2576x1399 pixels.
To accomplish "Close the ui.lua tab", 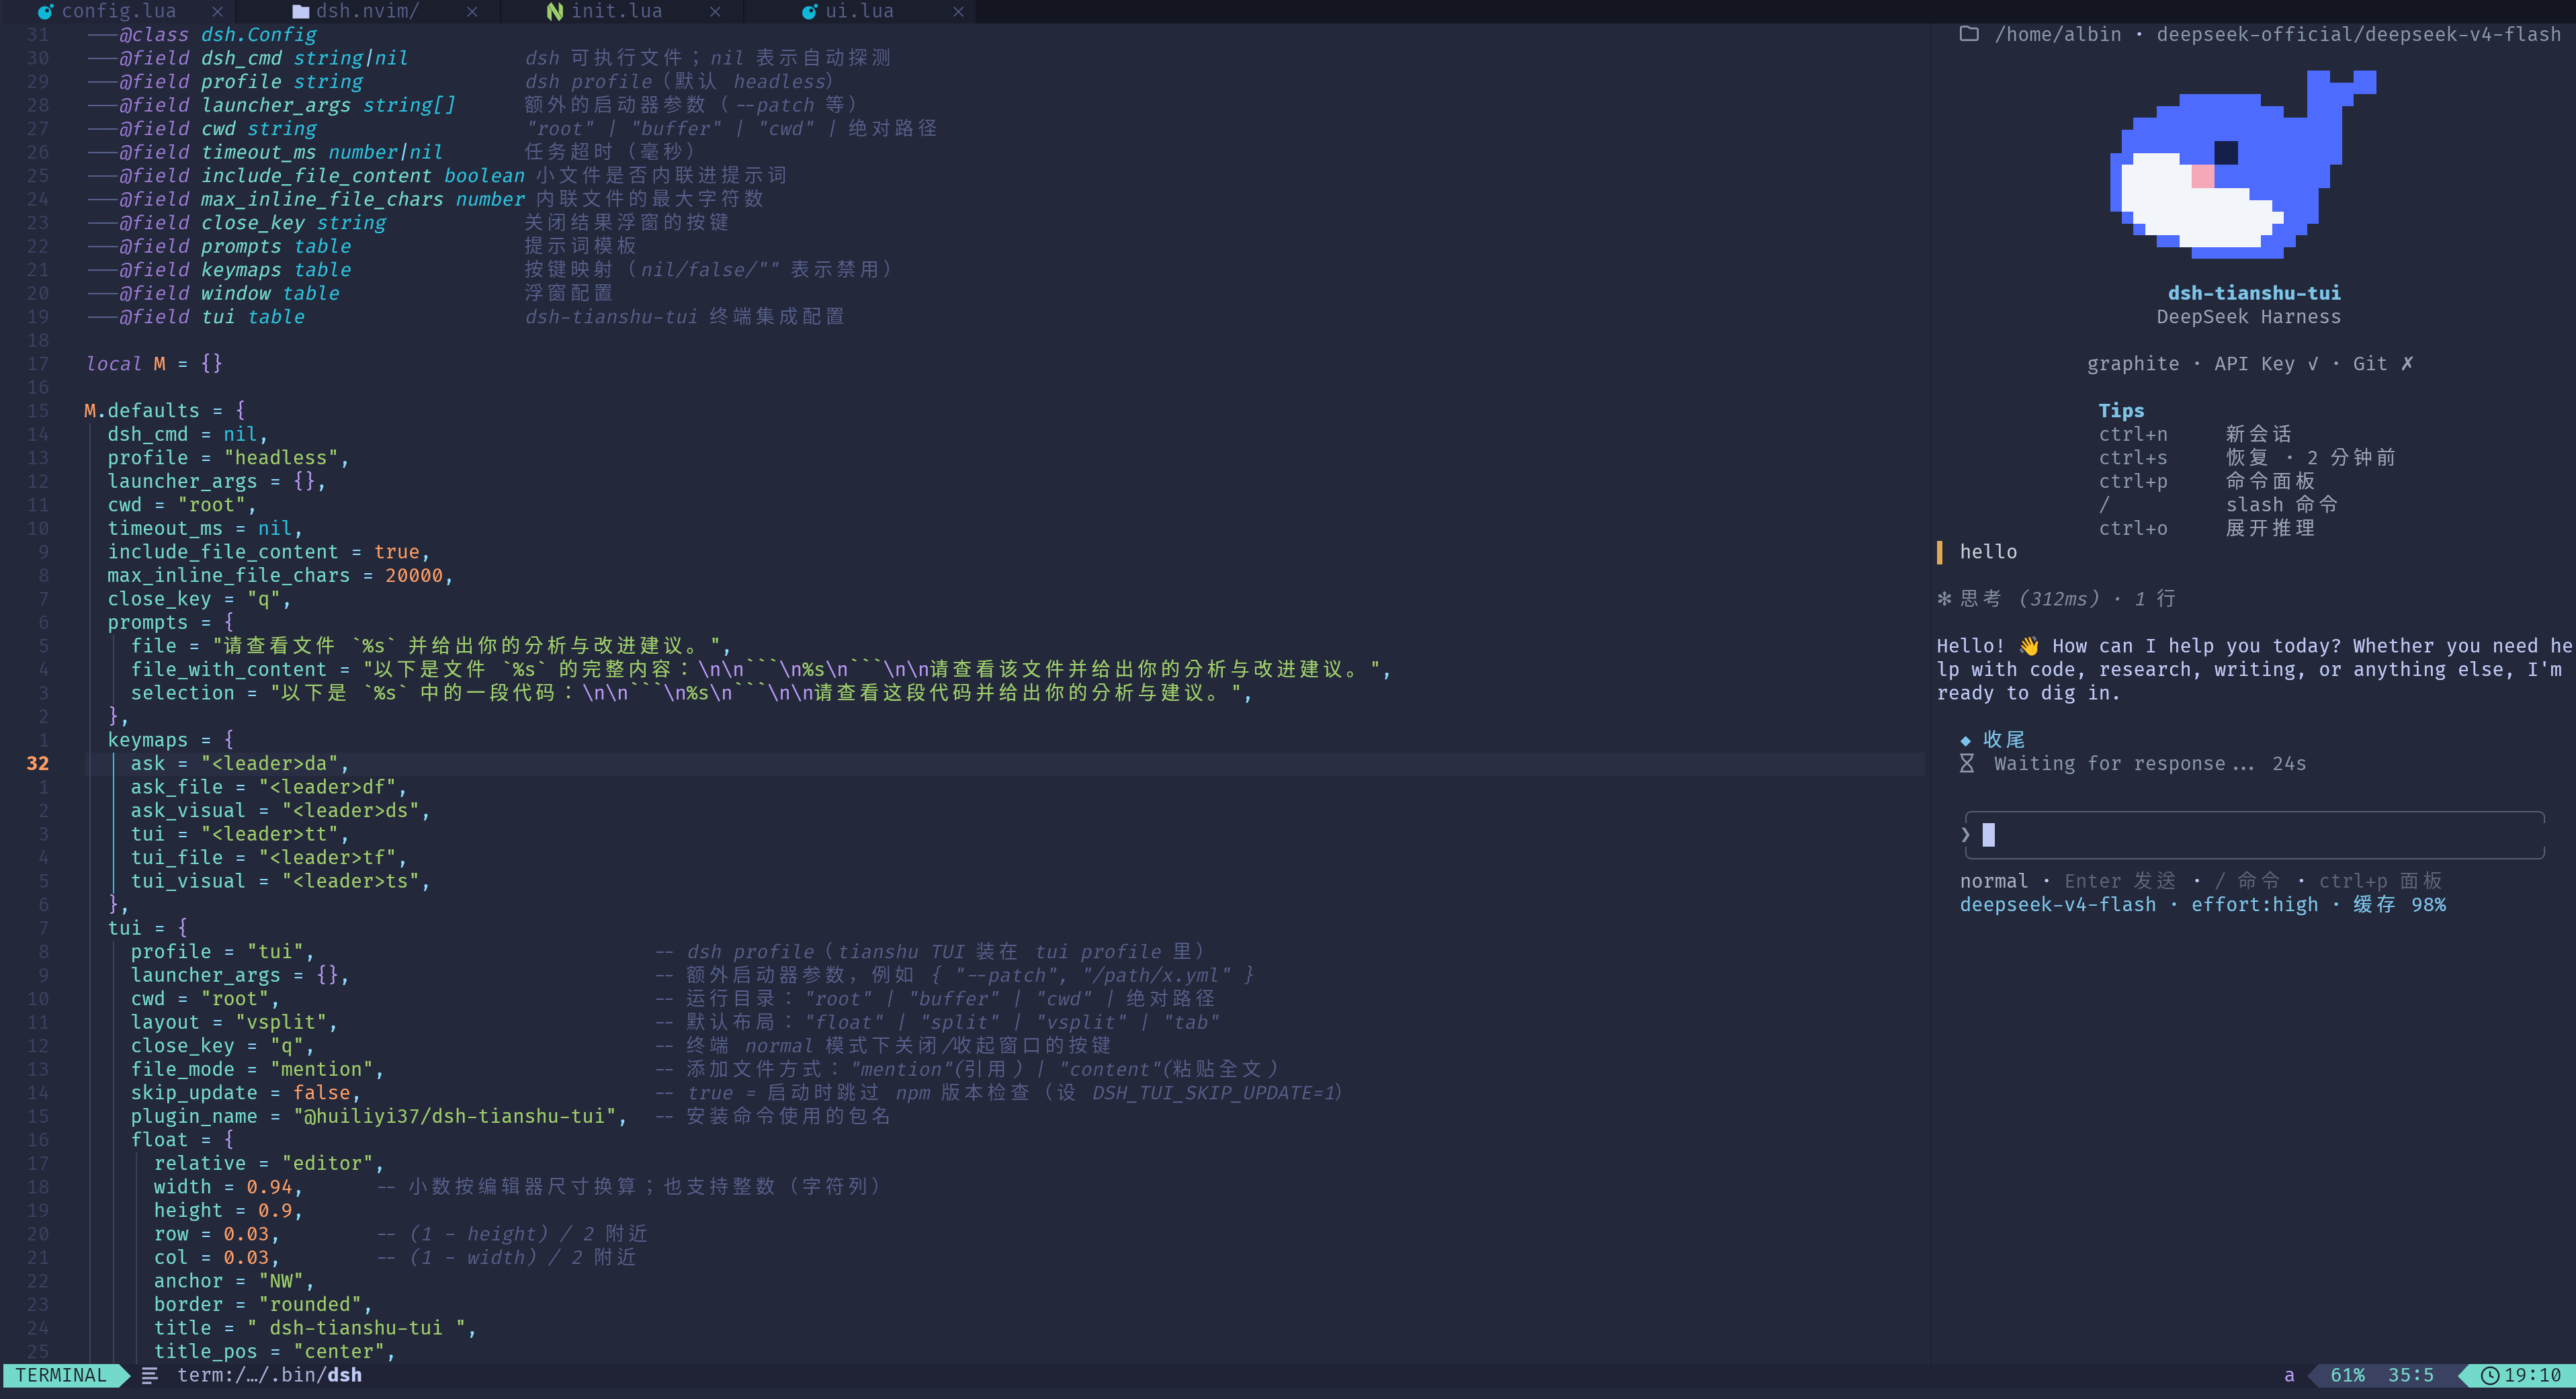I will (958, 11).
